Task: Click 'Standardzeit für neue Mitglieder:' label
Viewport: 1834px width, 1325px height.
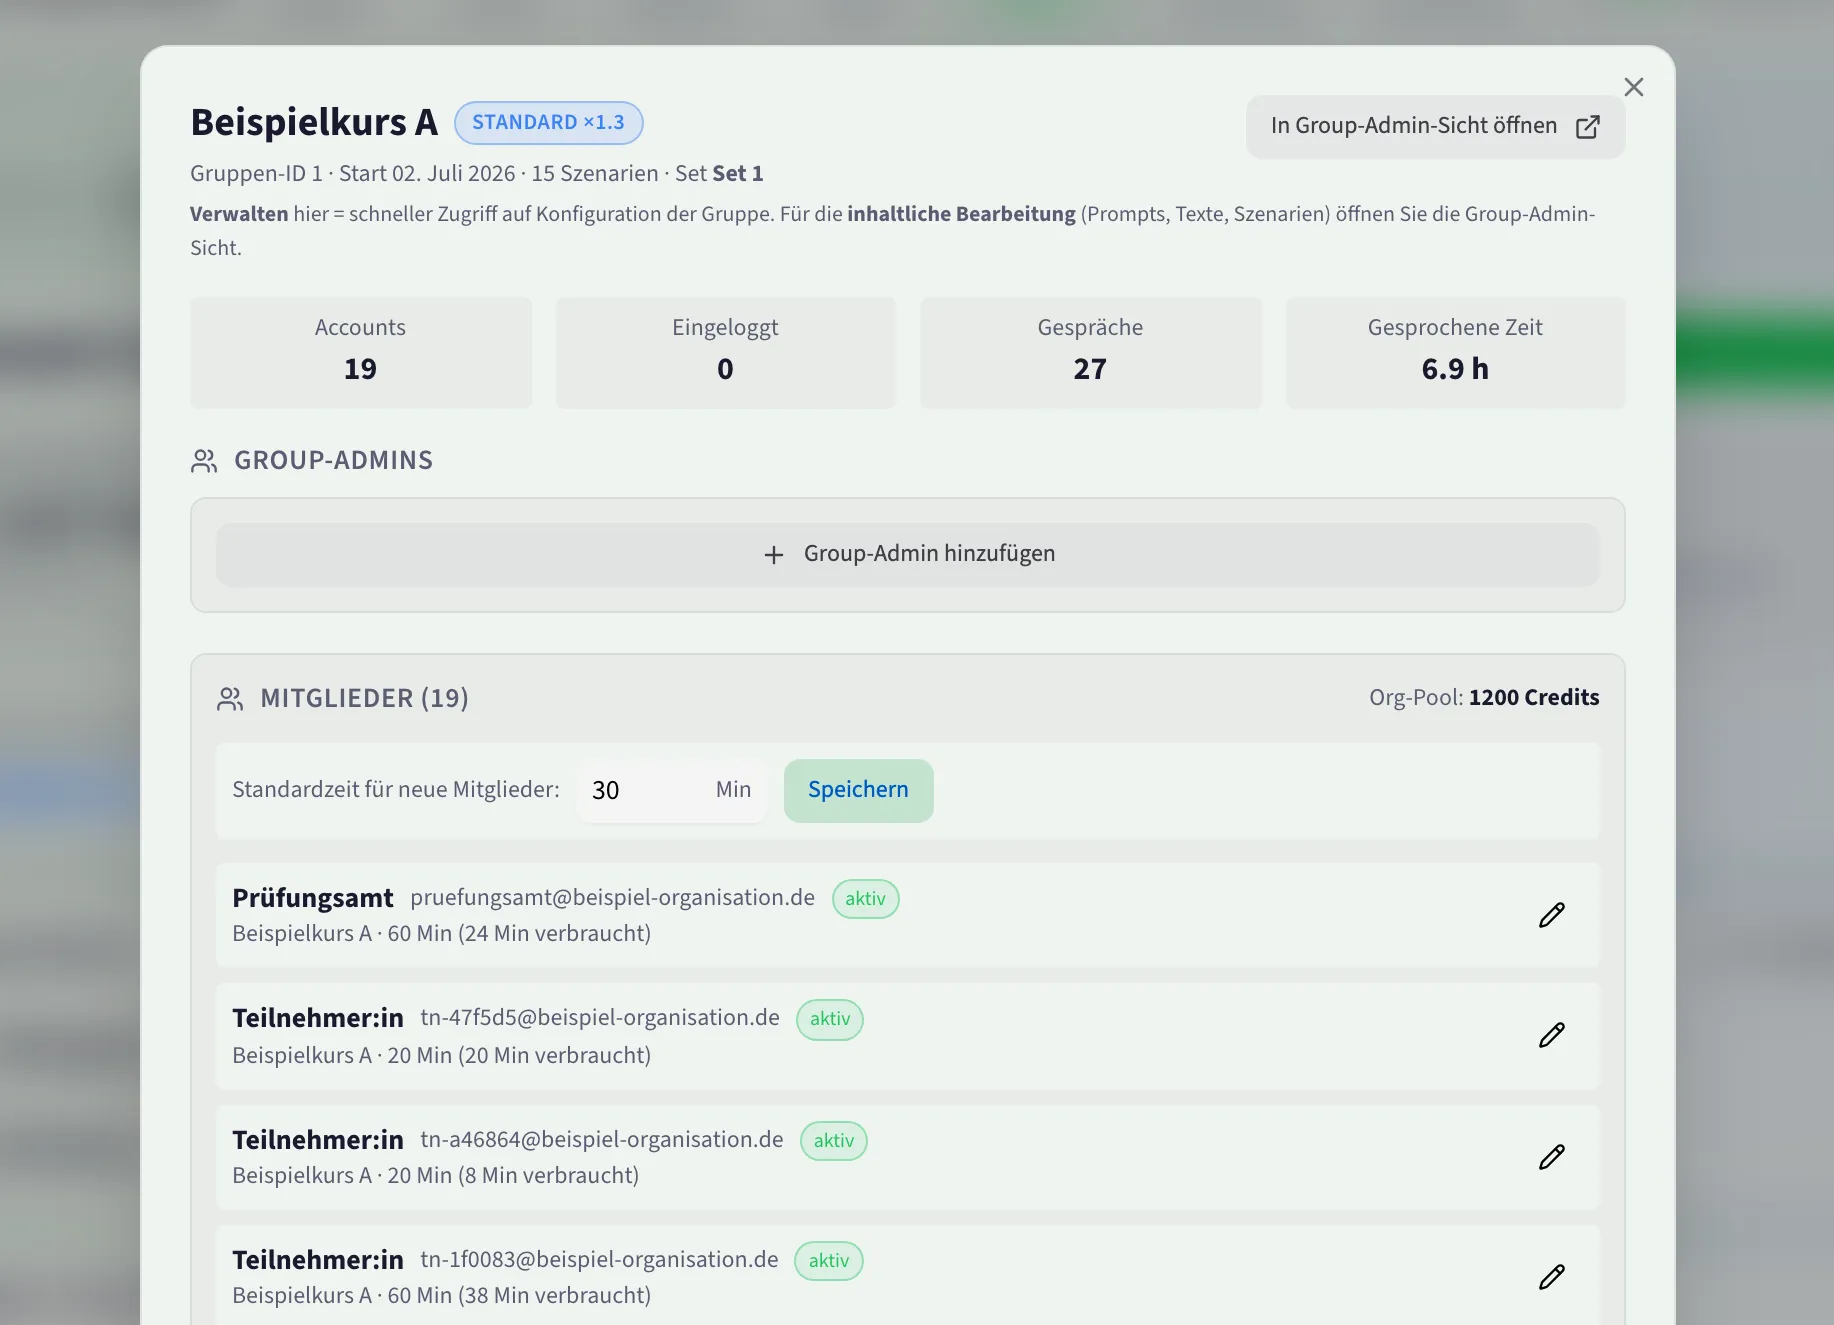Action: [396, 789]
